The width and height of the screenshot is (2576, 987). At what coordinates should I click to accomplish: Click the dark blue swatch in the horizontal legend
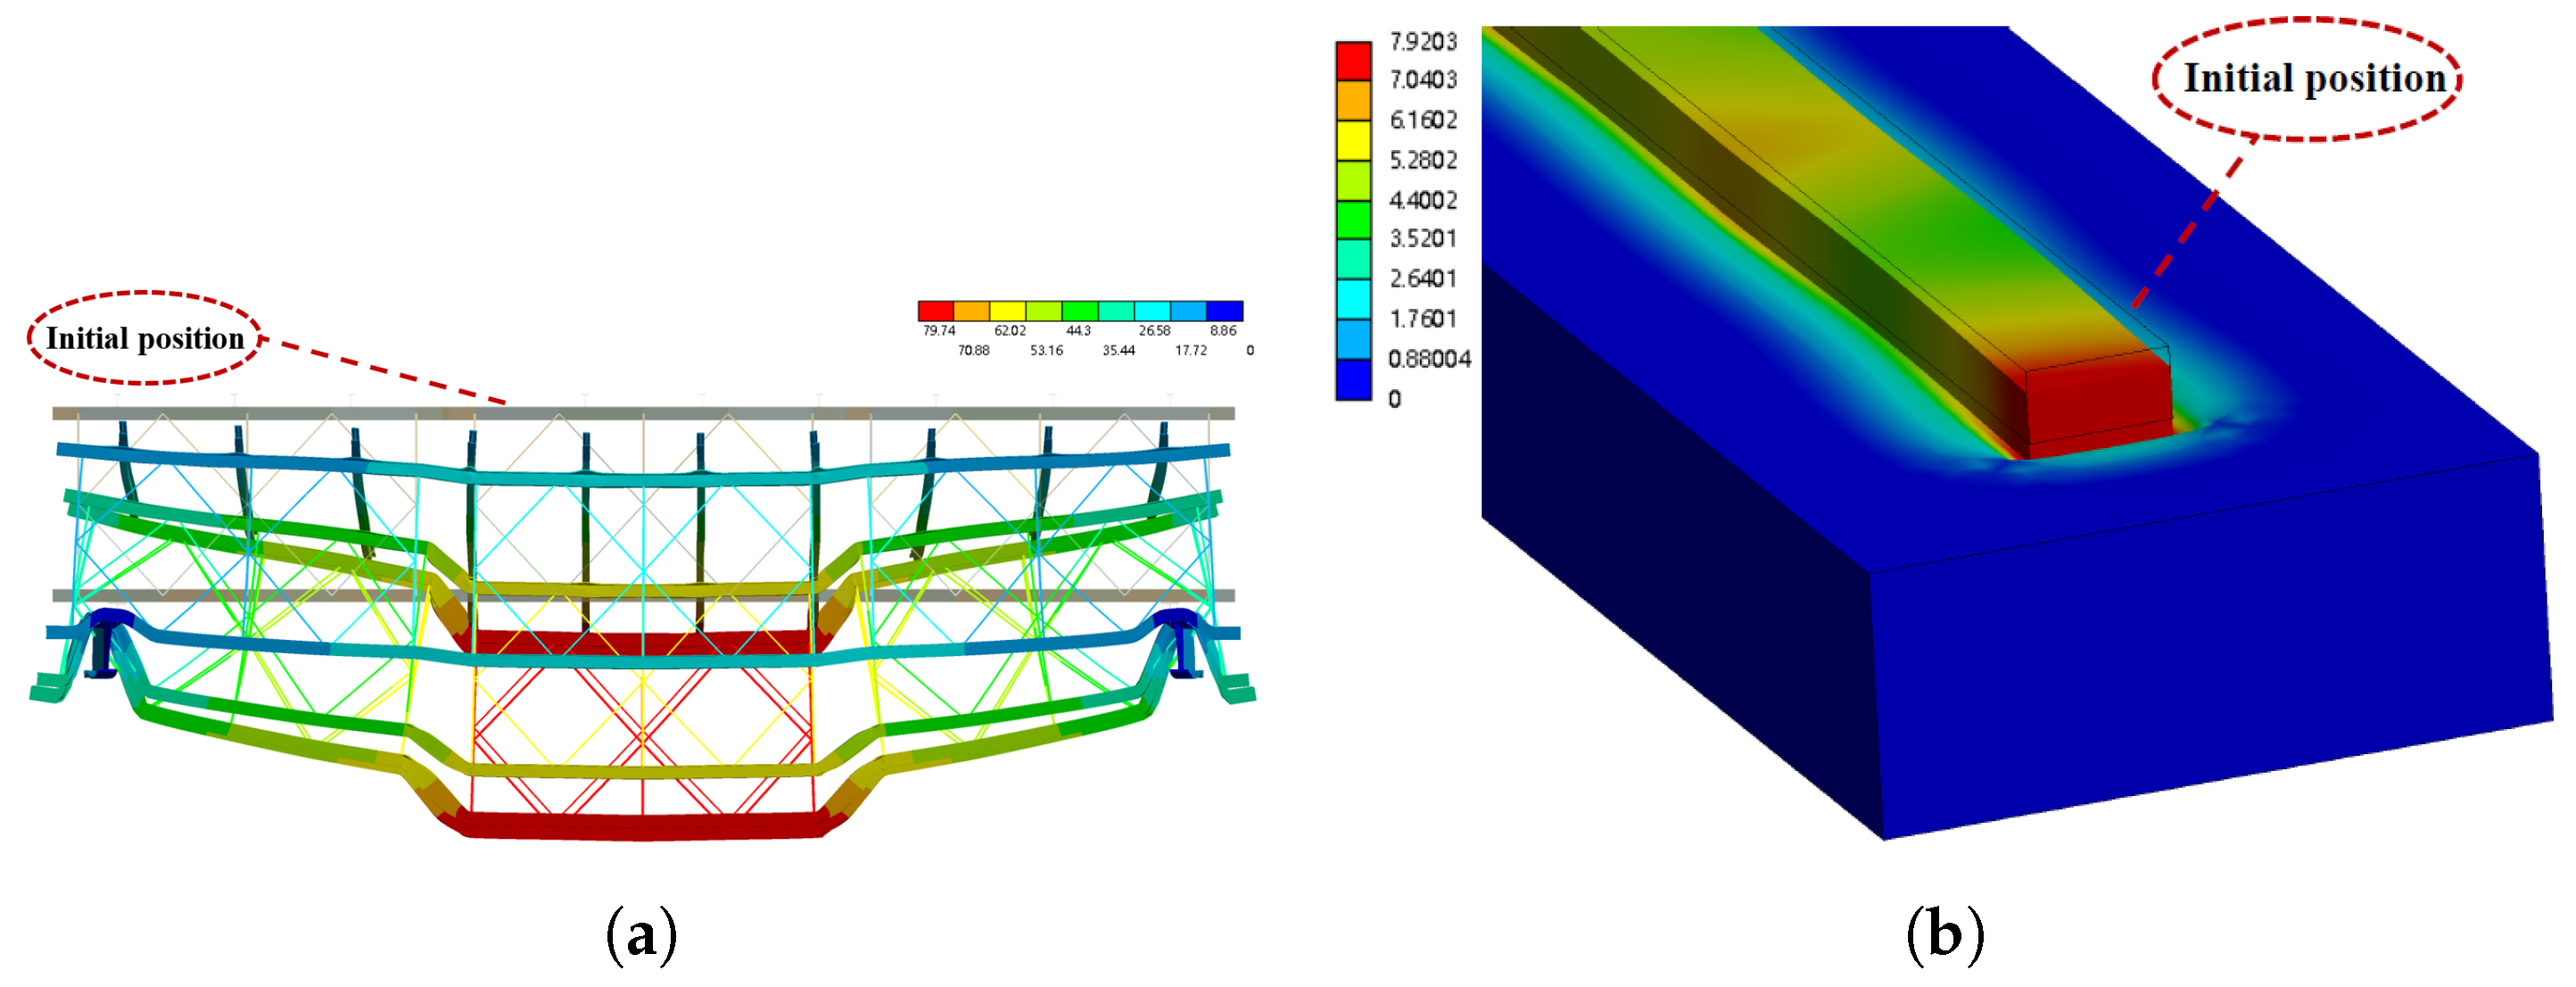pos(1224,311)
